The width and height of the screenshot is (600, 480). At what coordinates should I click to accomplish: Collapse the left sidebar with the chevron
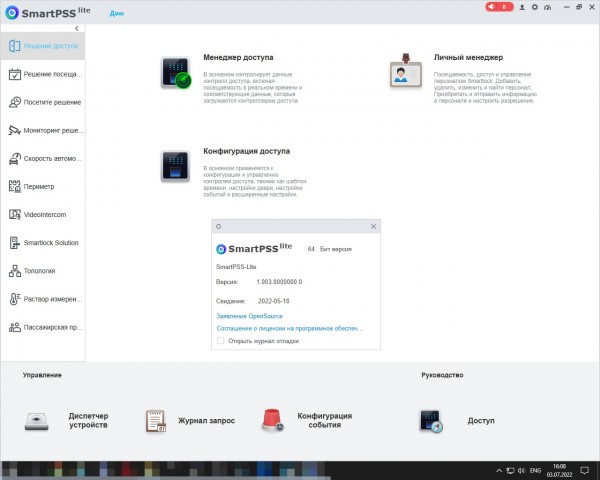coord(77,28)
